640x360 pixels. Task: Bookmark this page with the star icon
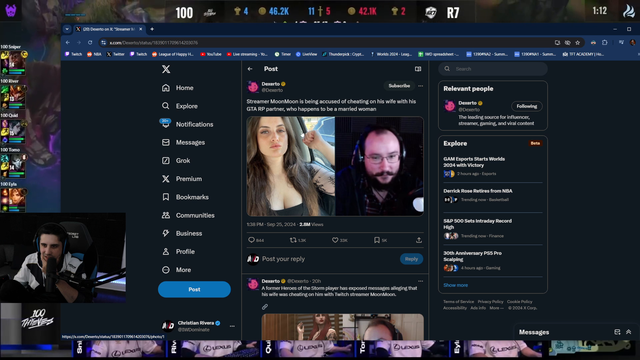tap(578, 42)
